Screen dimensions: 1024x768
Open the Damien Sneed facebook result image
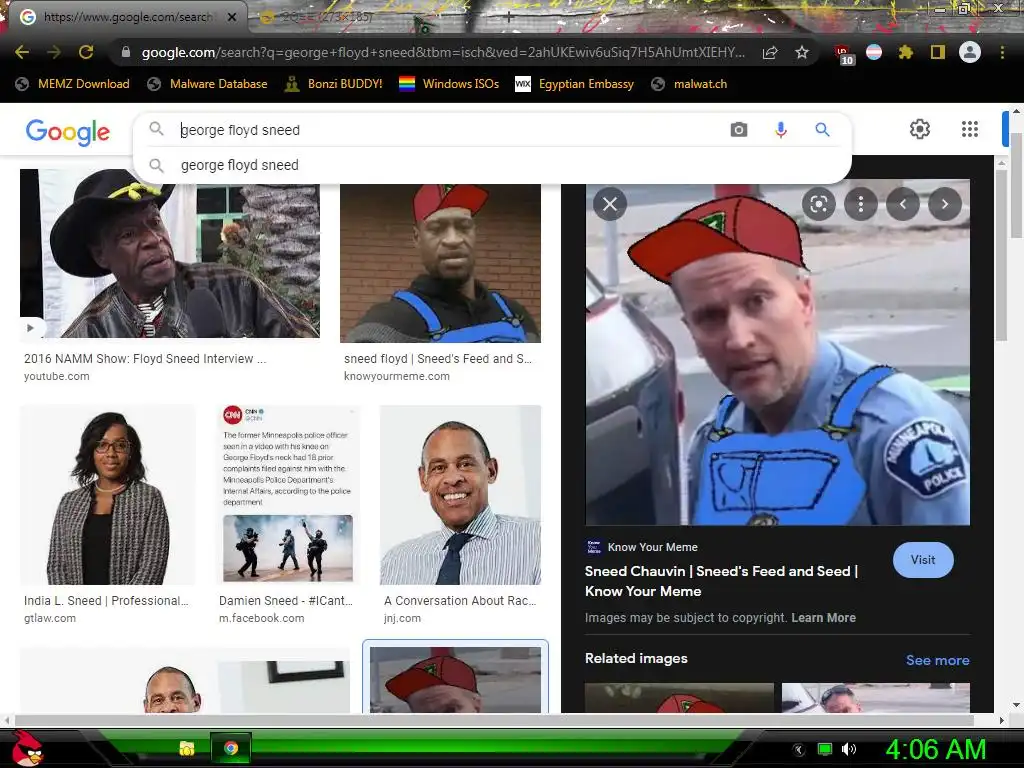click(288, 495)
